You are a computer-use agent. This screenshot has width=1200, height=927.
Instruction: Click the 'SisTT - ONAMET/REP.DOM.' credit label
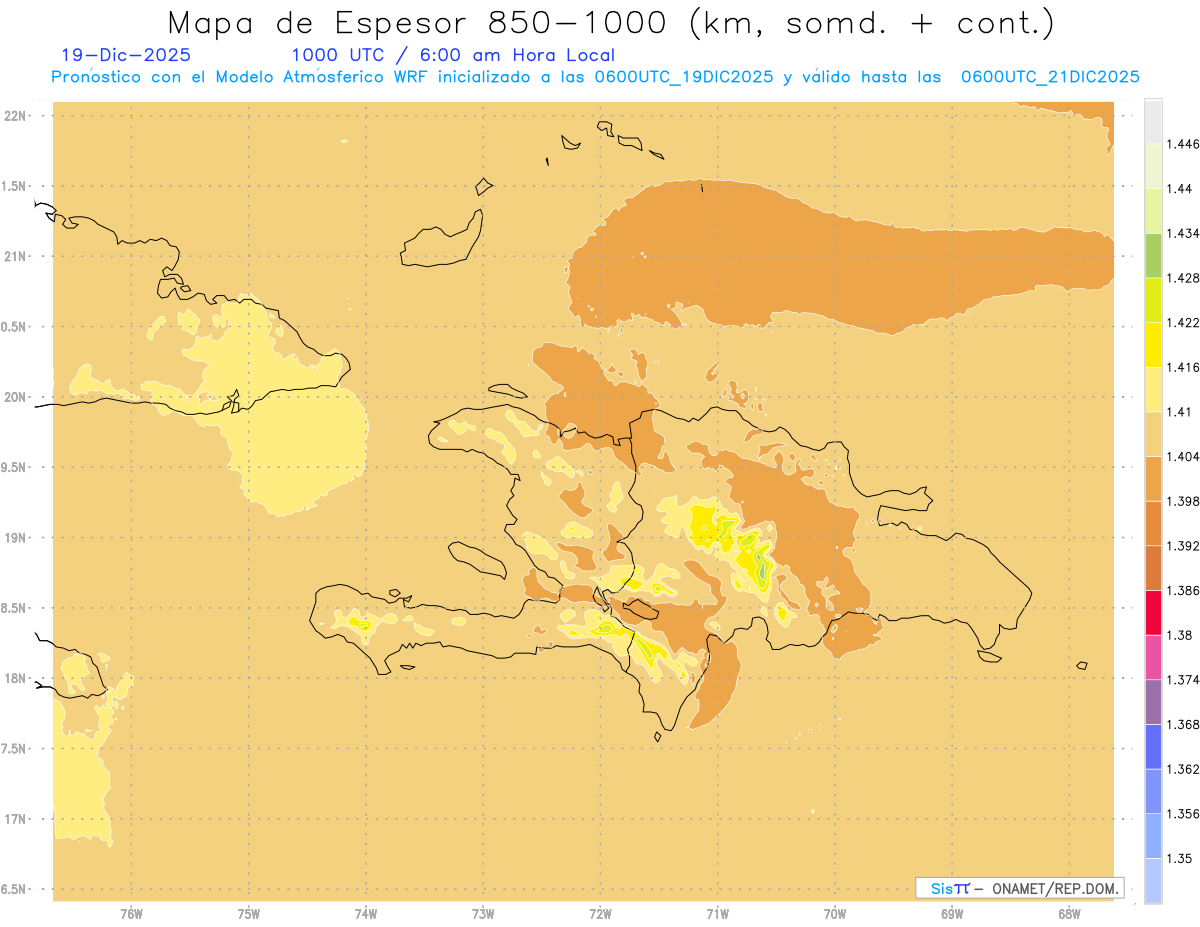1020,888
